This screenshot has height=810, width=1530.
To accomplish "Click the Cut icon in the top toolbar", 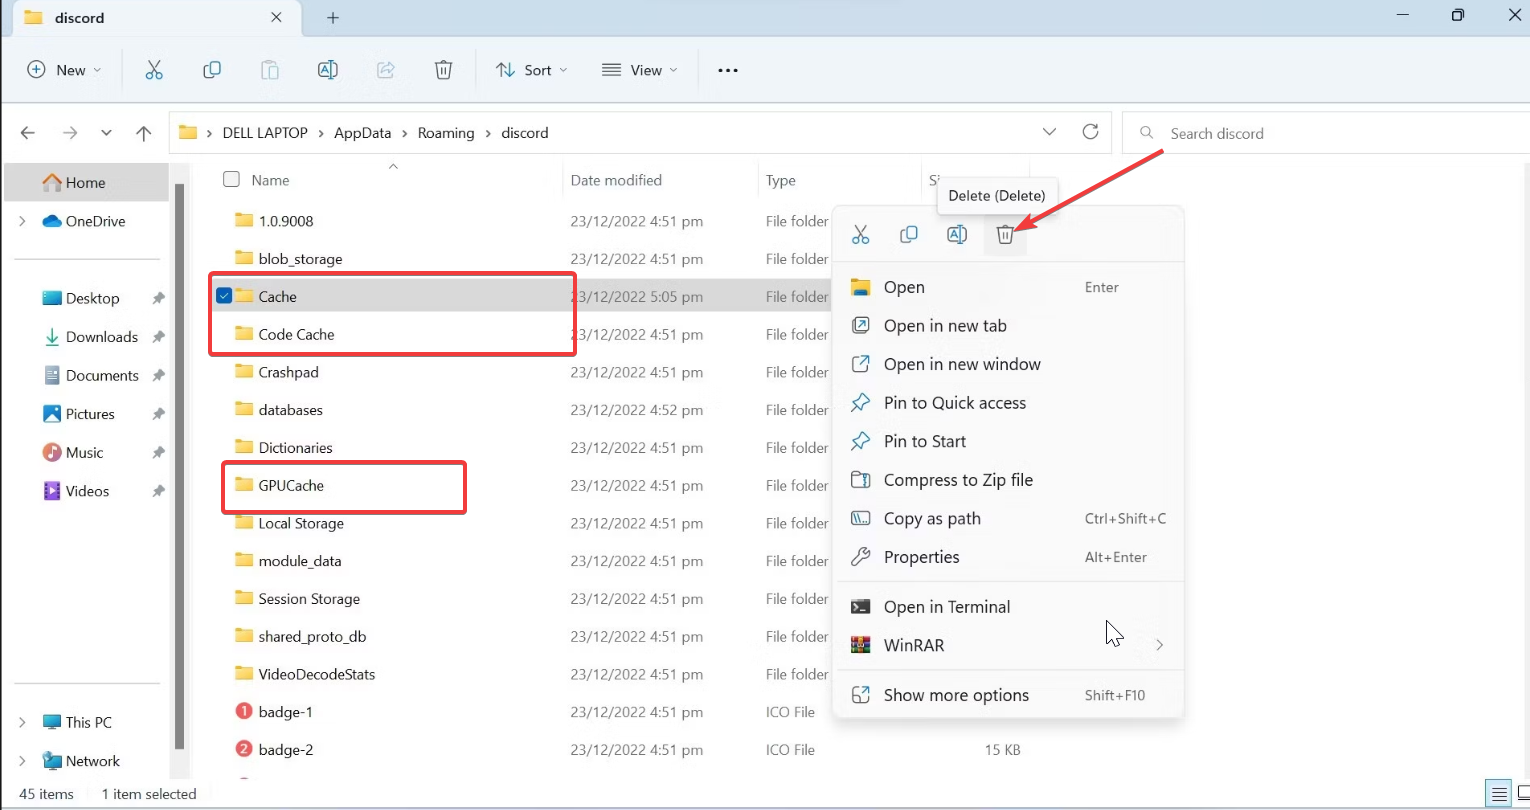I will pyautogui.click(x=153, y=70).
